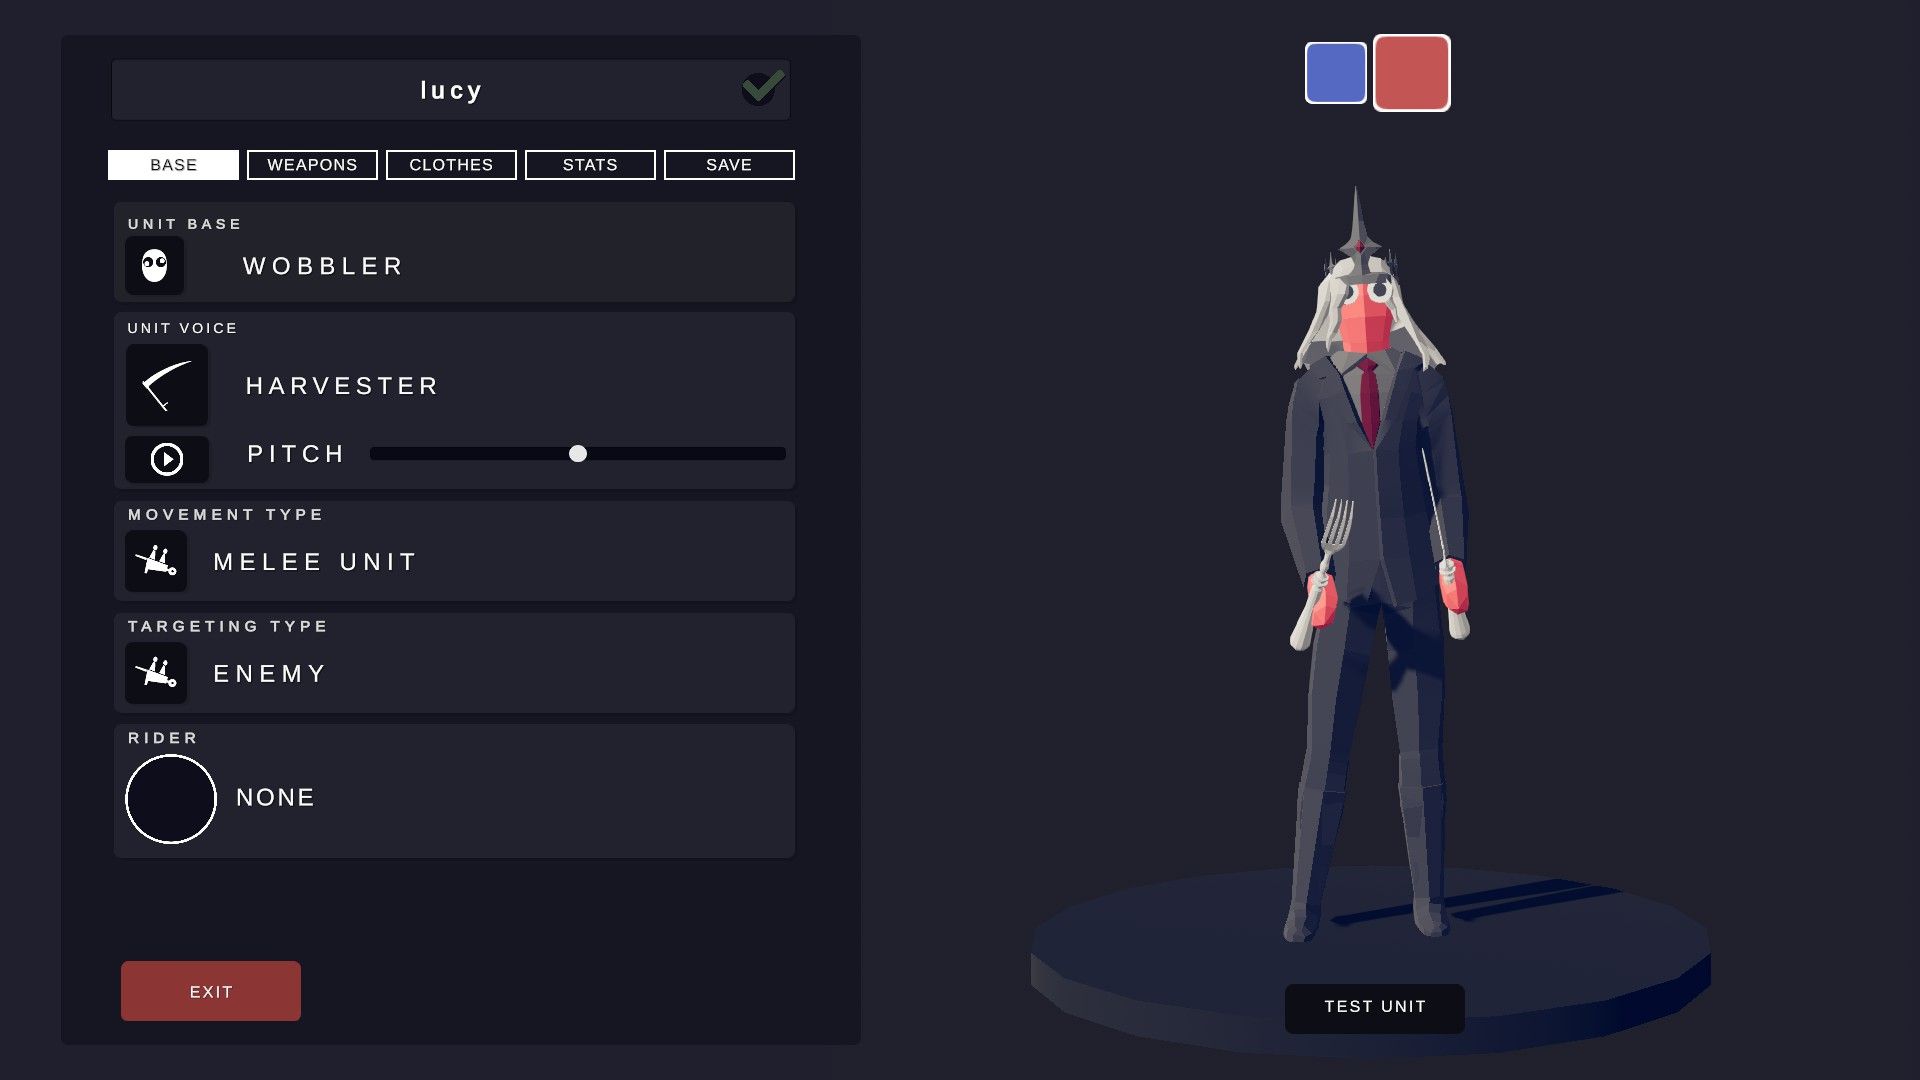The height and width of the screenshot is (1080, 1920).
Task: Open the Unit Voice HARVESTER selector
Action: point(342,386)
